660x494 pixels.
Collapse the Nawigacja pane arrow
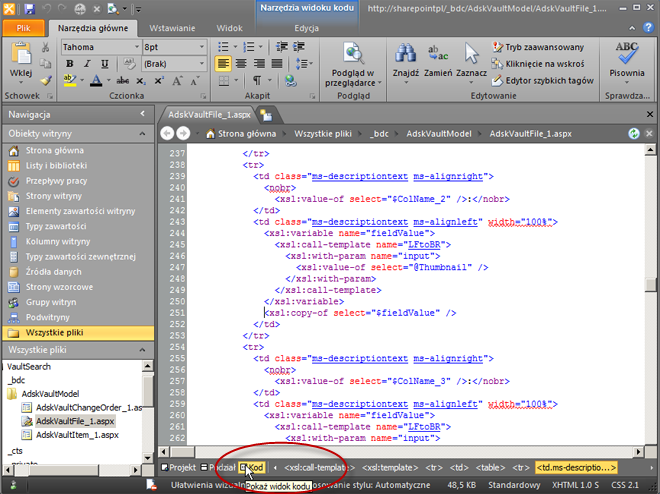(142, 114)
